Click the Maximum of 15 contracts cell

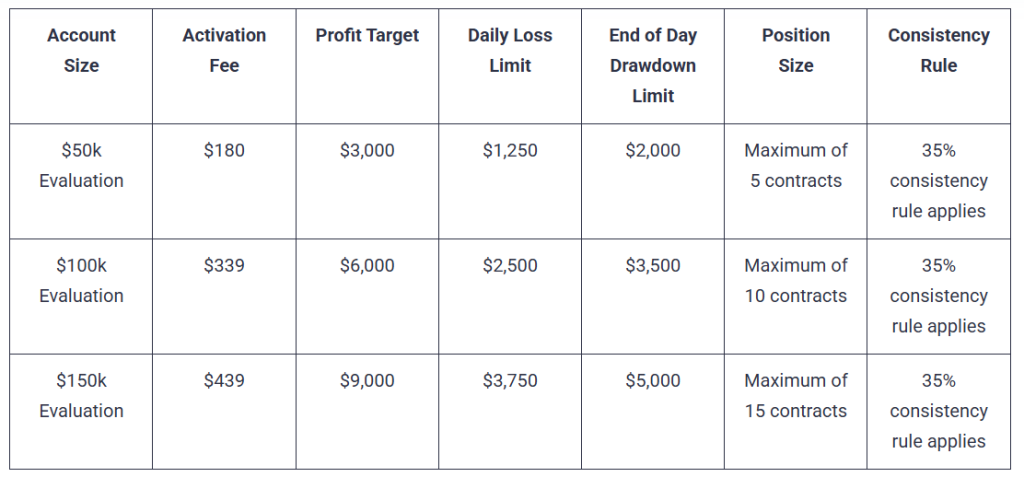[795, 396]
